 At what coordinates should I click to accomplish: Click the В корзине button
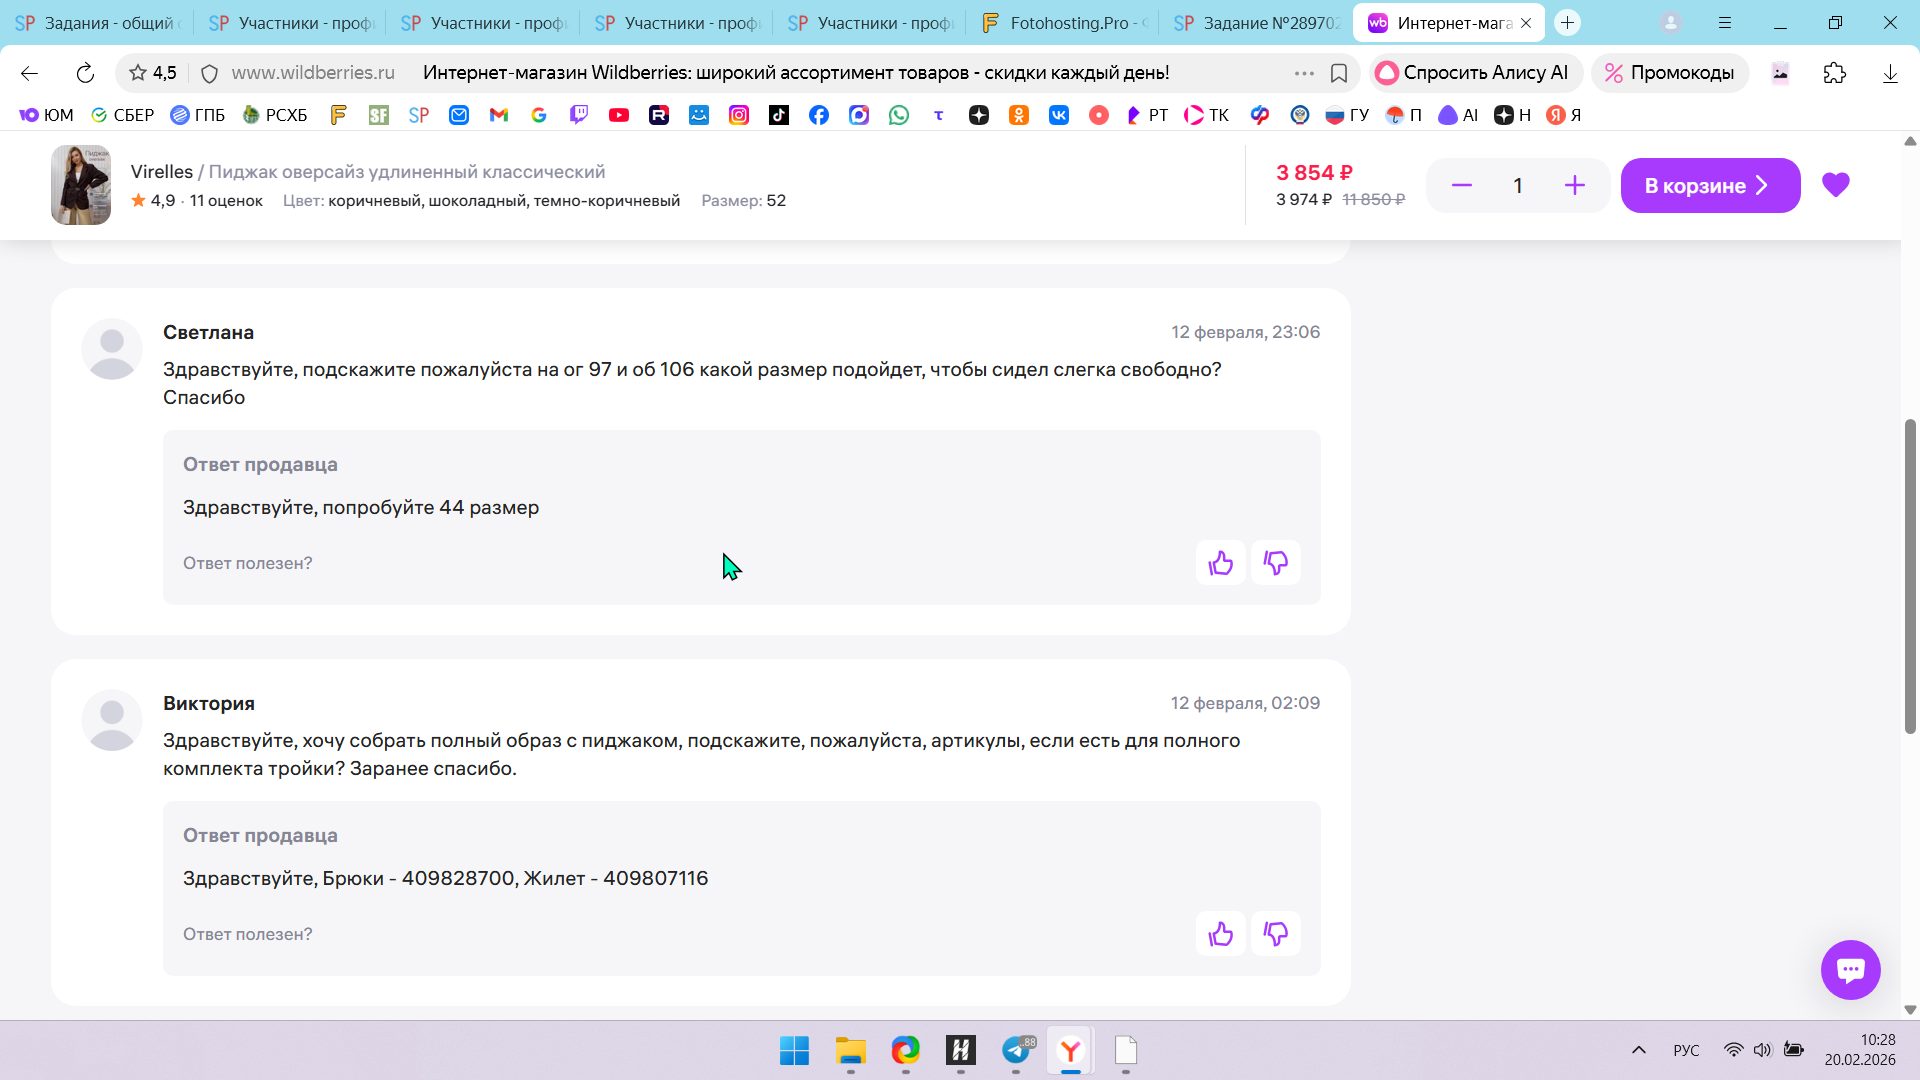point(1709,185)
